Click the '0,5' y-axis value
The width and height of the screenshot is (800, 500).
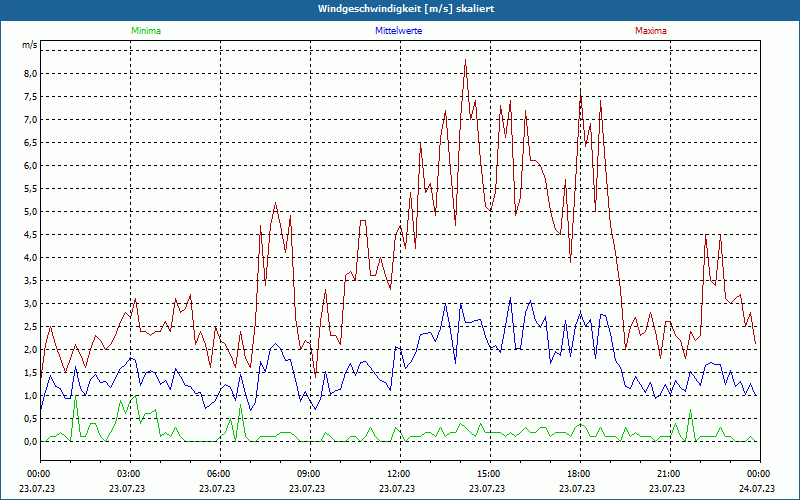[x=30, y=418]
